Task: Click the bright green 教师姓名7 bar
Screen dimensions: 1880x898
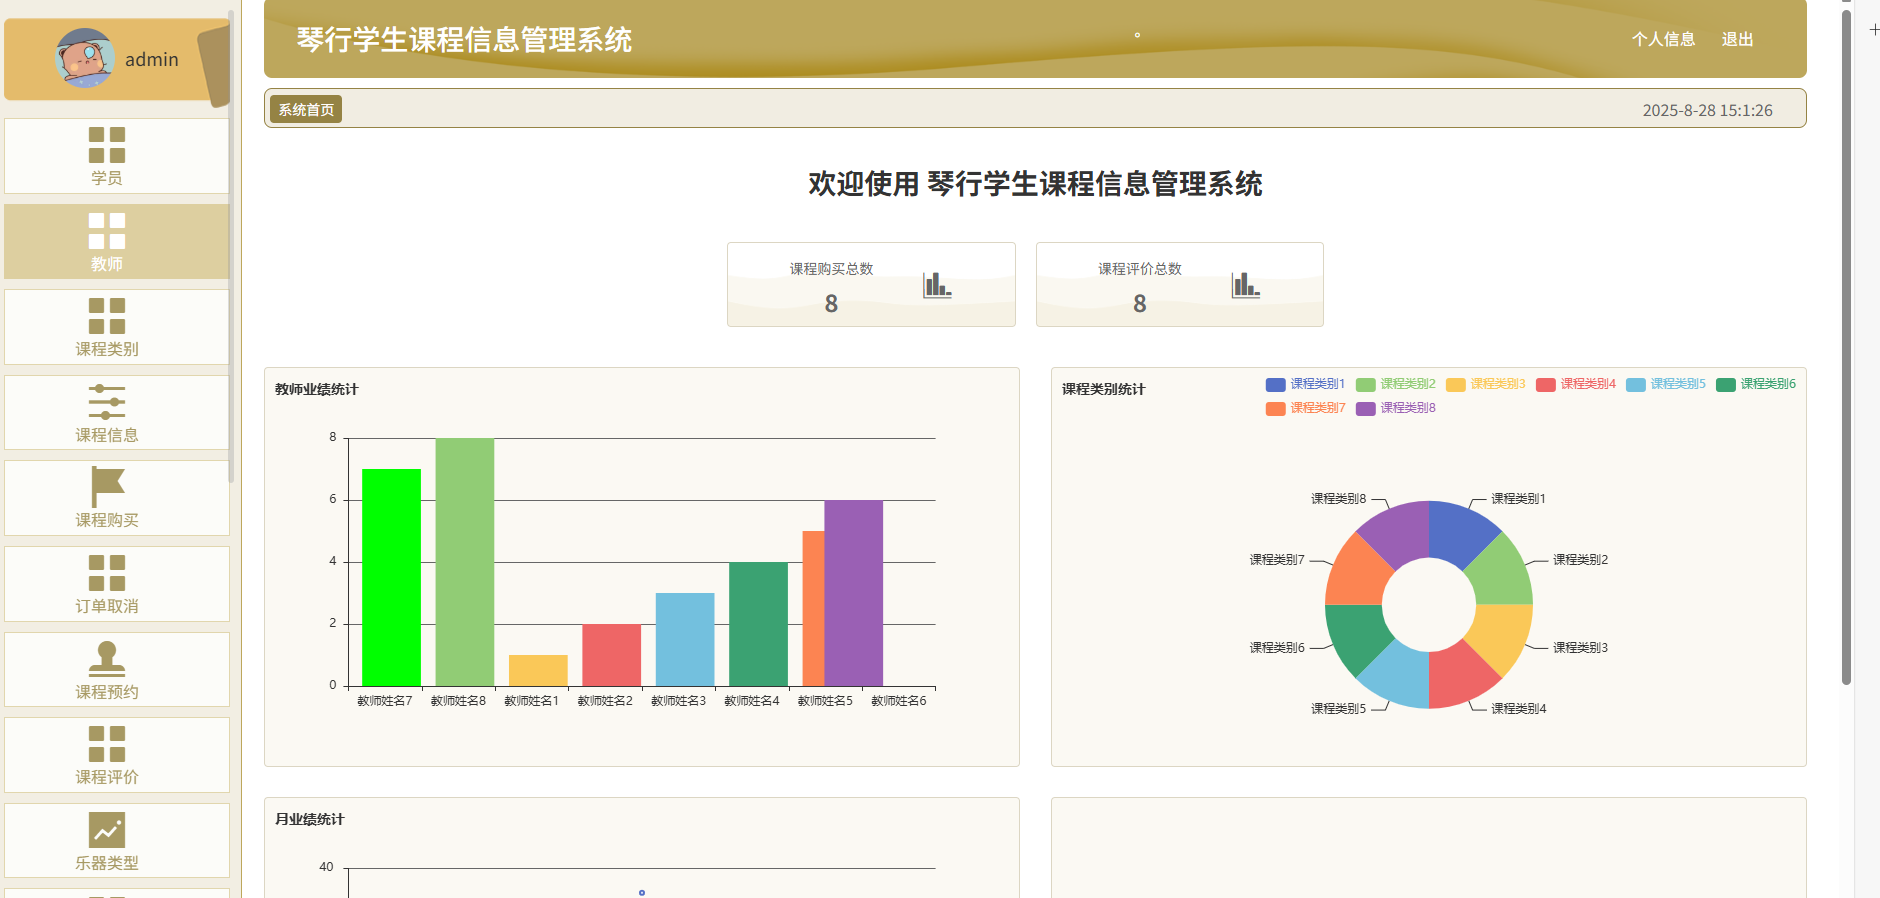Action: pyautogui.click(x=391, y=577)
